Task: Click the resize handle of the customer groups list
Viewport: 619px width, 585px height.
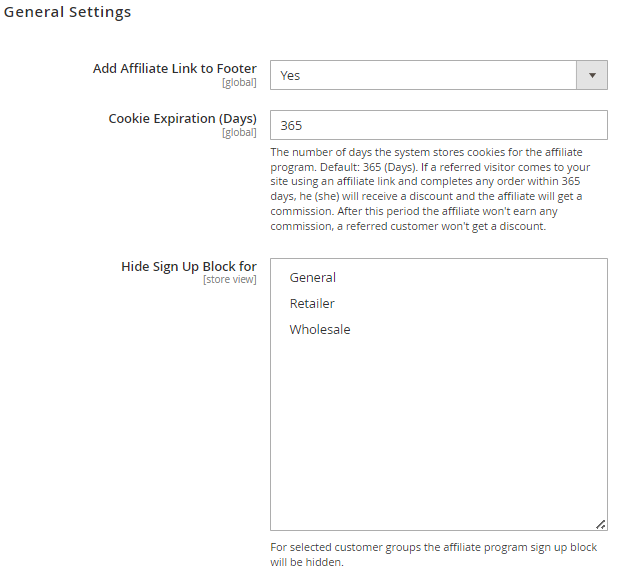Action: coord(600,524)
